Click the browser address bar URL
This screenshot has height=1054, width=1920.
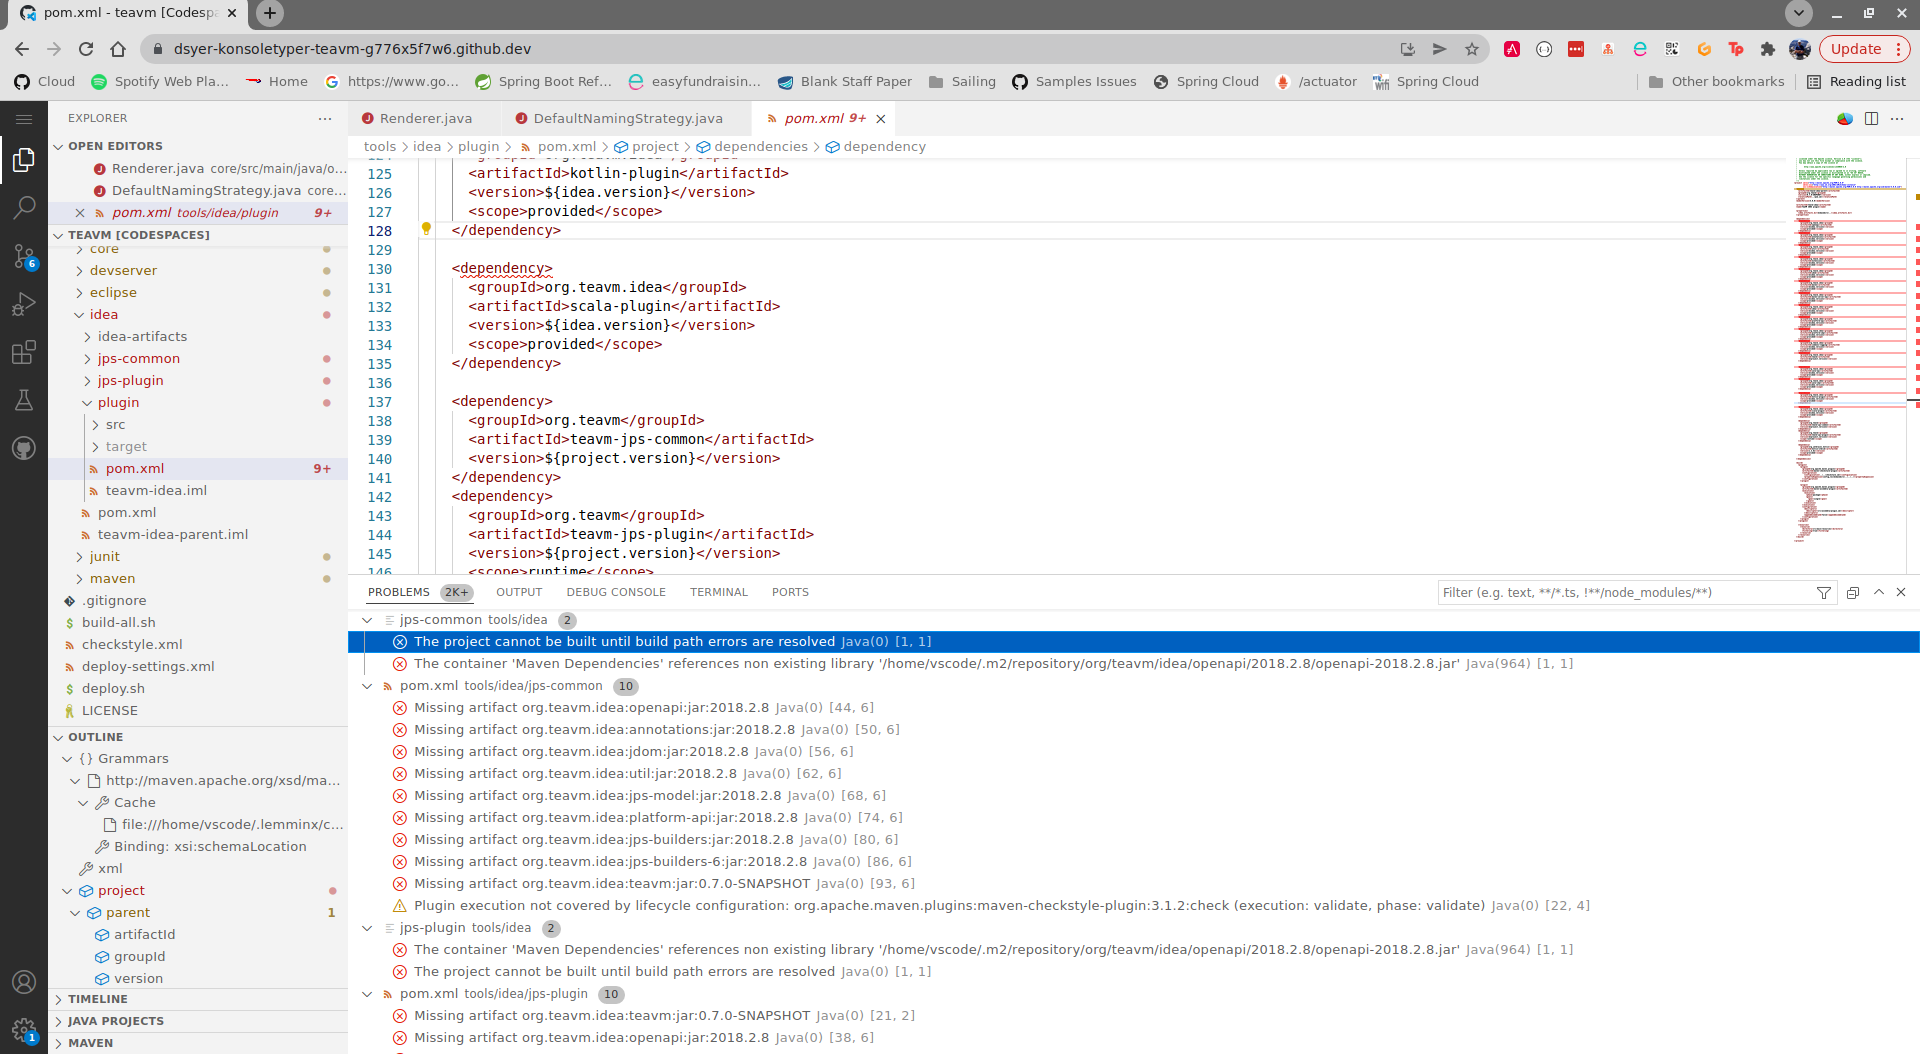[352, 49]
